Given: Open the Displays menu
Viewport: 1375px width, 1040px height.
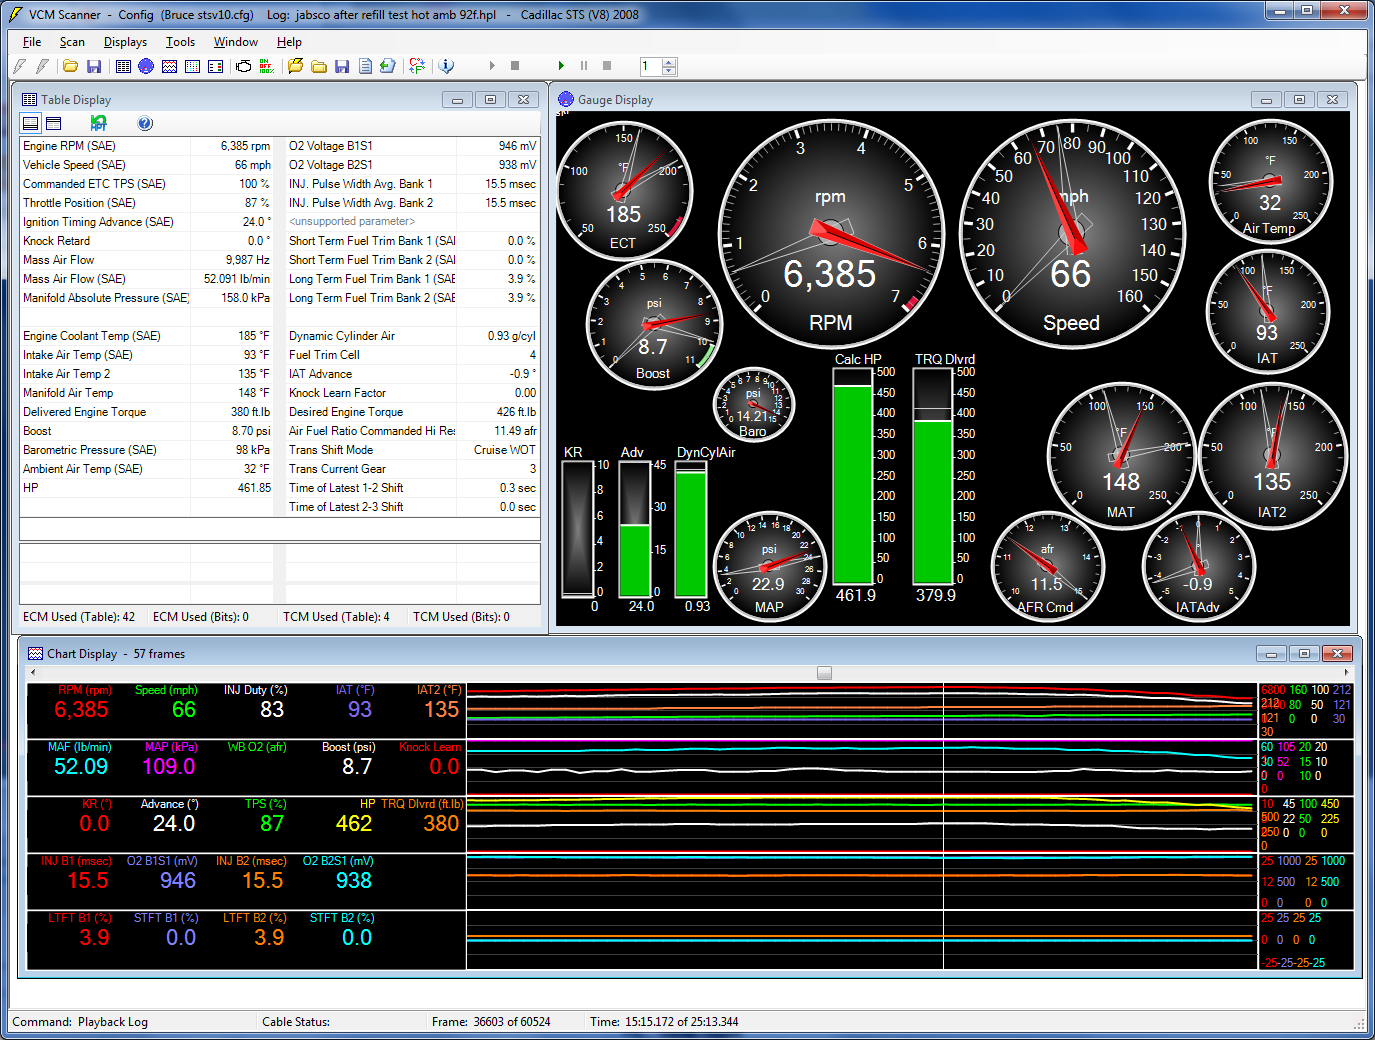Looking at the screenshot, I should tap(125, 42).
